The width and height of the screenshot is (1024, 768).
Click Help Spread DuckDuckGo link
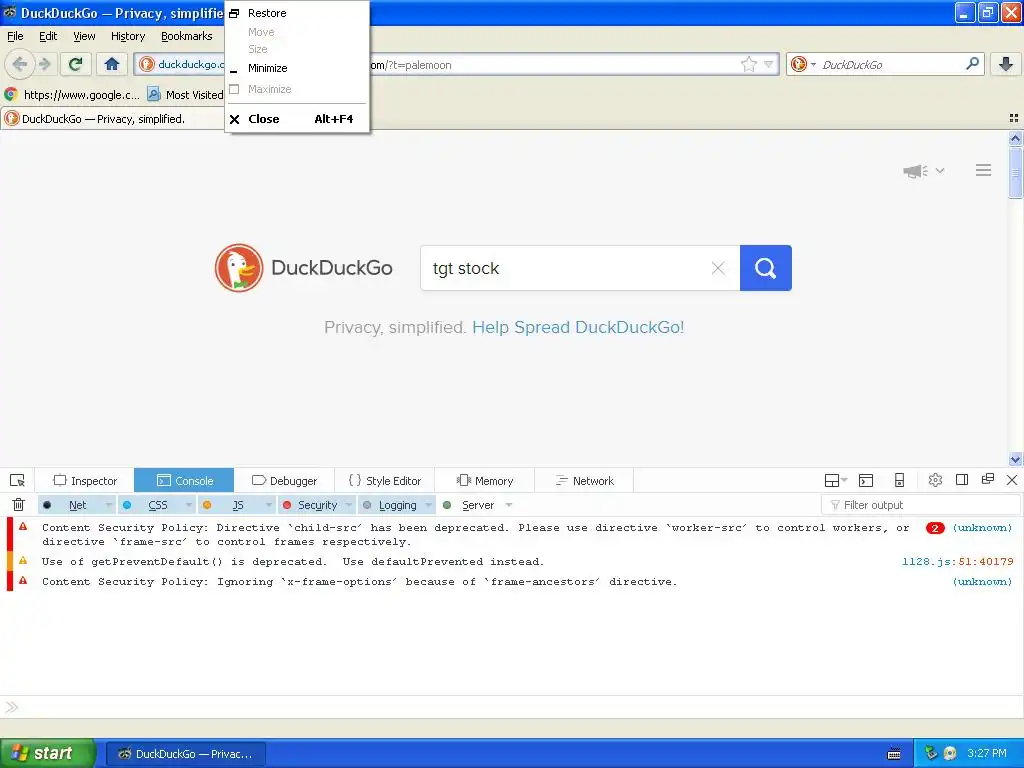pos(578,327)
